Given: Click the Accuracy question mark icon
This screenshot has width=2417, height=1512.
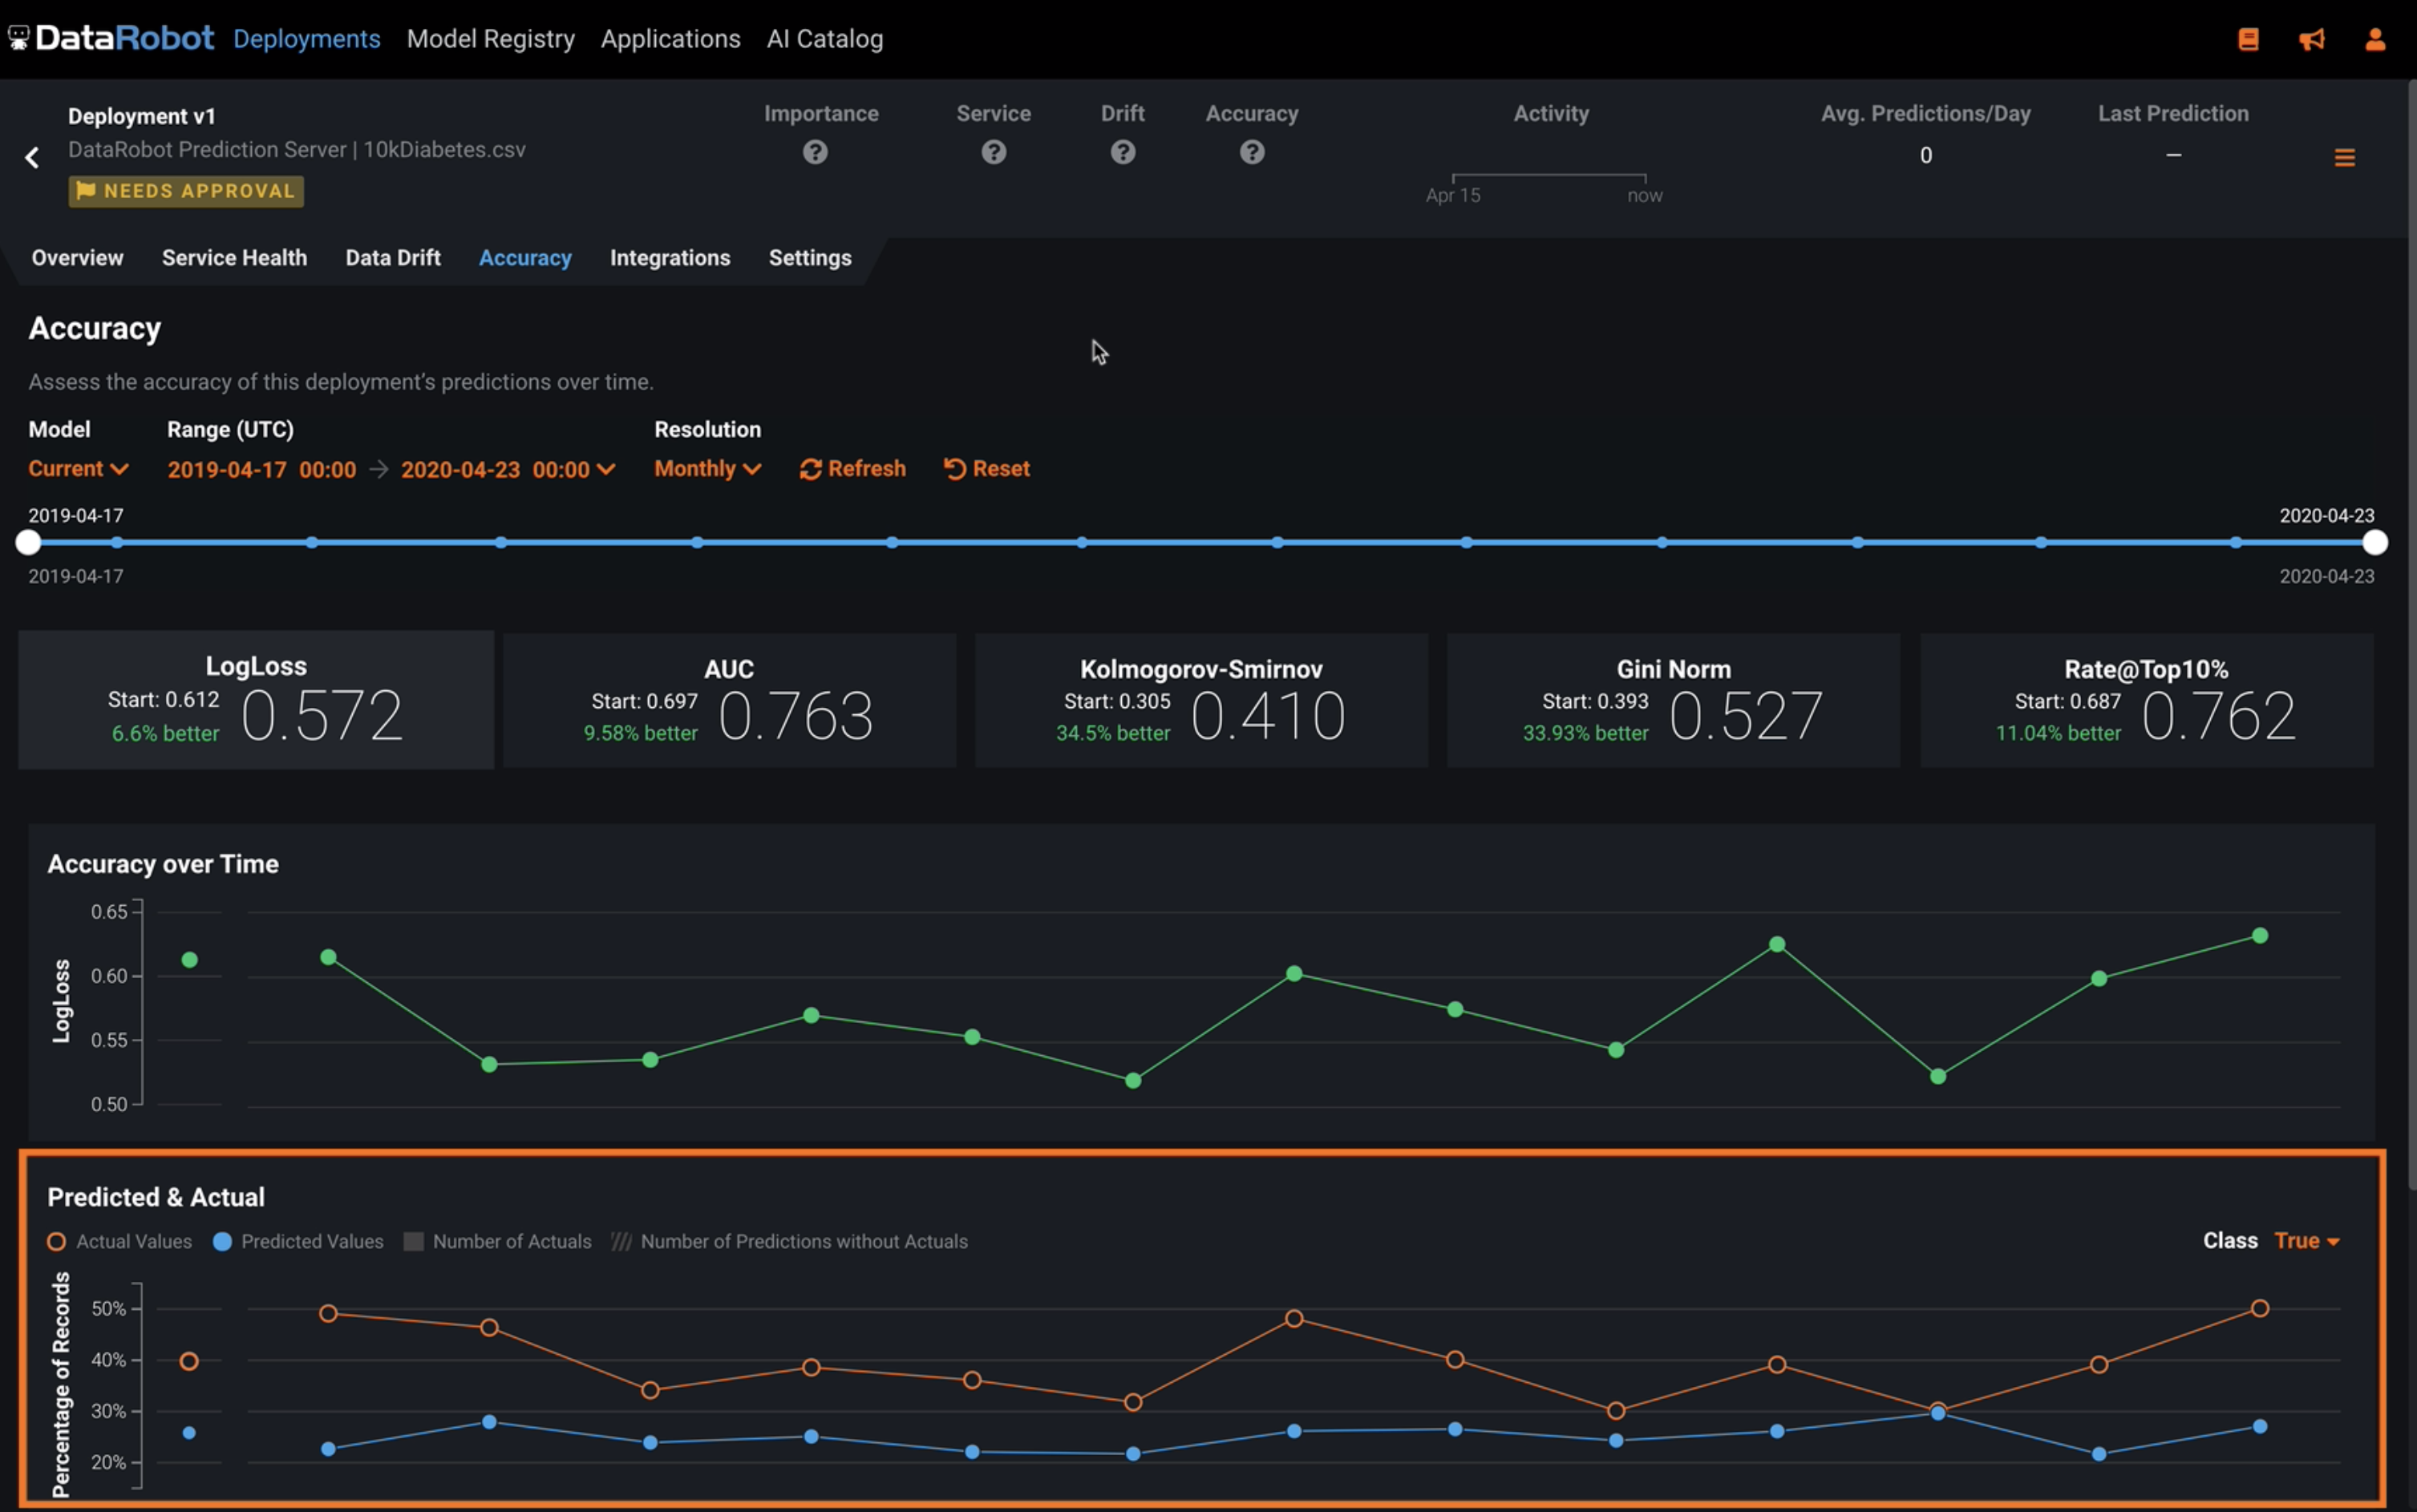Looking at the screenshot, I should (x=1251, y=152).
